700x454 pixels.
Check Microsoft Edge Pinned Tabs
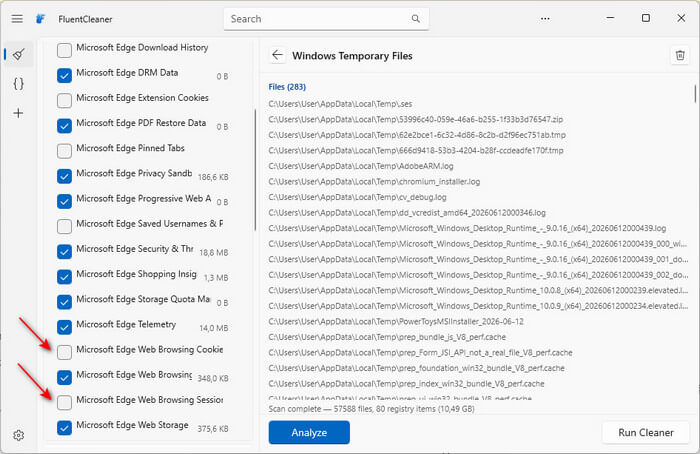(64, 151)
